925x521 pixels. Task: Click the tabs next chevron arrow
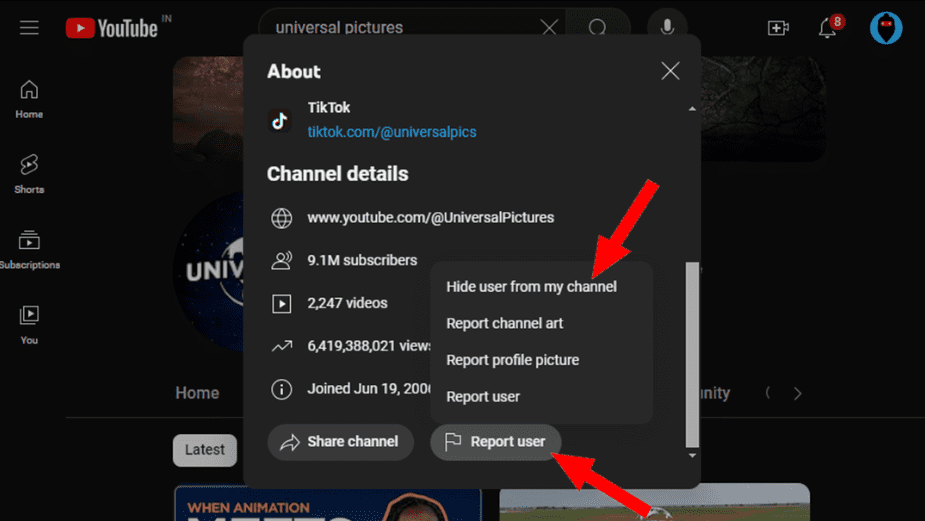pyautogui.click(x=798, y=394)
